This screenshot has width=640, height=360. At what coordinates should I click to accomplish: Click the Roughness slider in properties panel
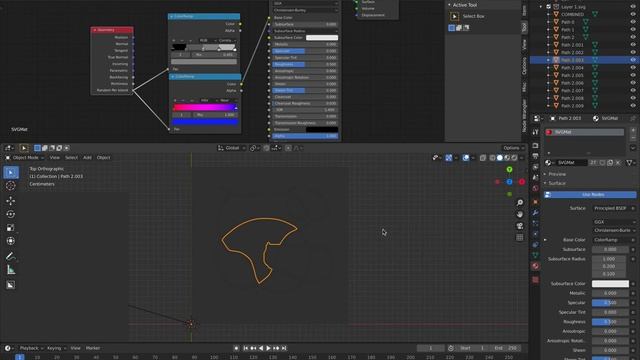coord(610,322)
